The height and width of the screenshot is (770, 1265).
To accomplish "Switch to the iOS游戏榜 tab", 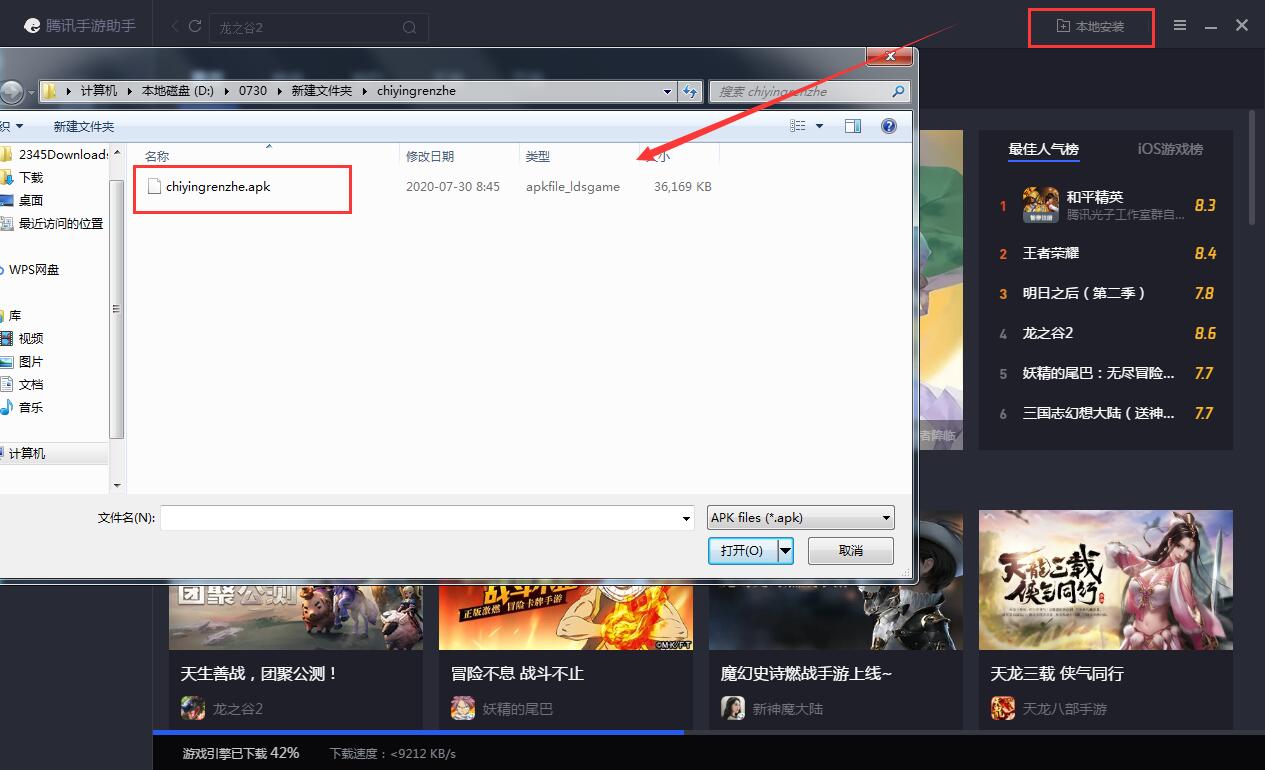I will pyautogui.click(x=1170, y=149).
